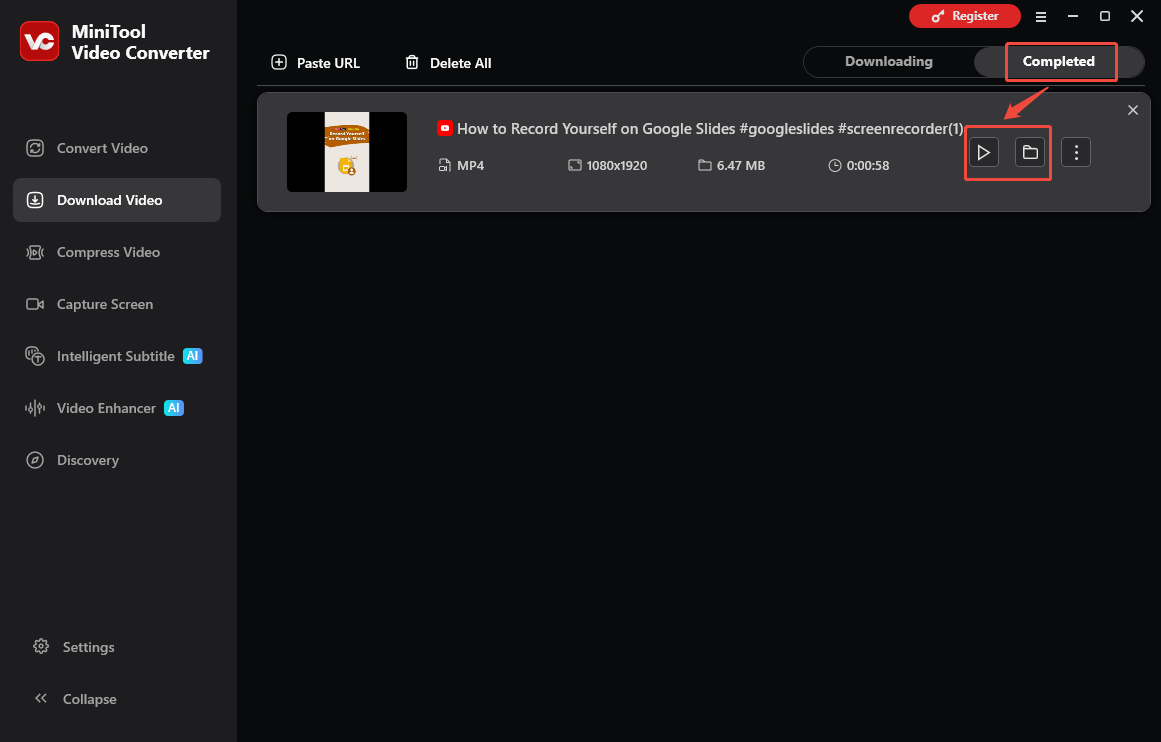The height and width of the screenshot is (742, 1161).
Task: Click the key icon in Register button
Action: click(x=937, y=16)
